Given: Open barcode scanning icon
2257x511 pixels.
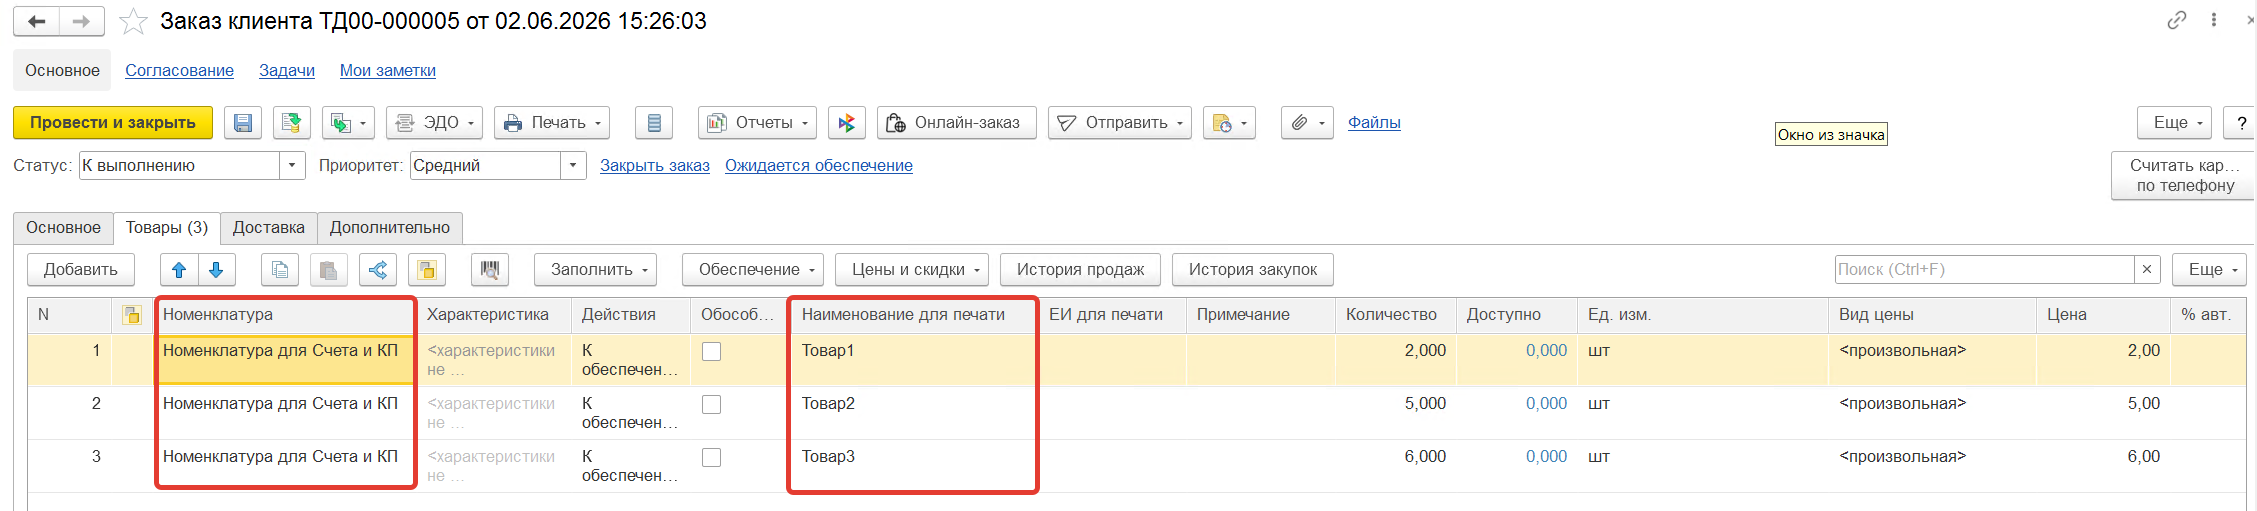Looking at the screenshot, I should (490, 270).
